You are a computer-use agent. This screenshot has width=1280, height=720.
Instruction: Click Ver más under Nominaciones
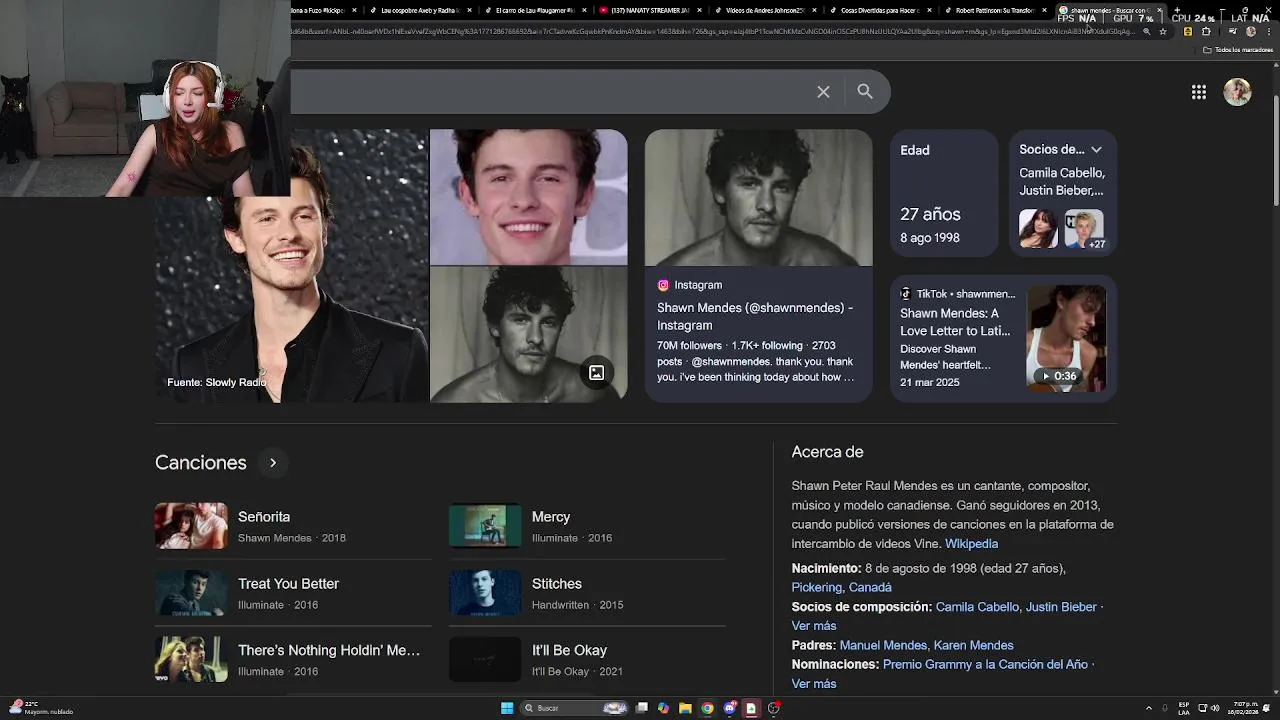point(813,684)
